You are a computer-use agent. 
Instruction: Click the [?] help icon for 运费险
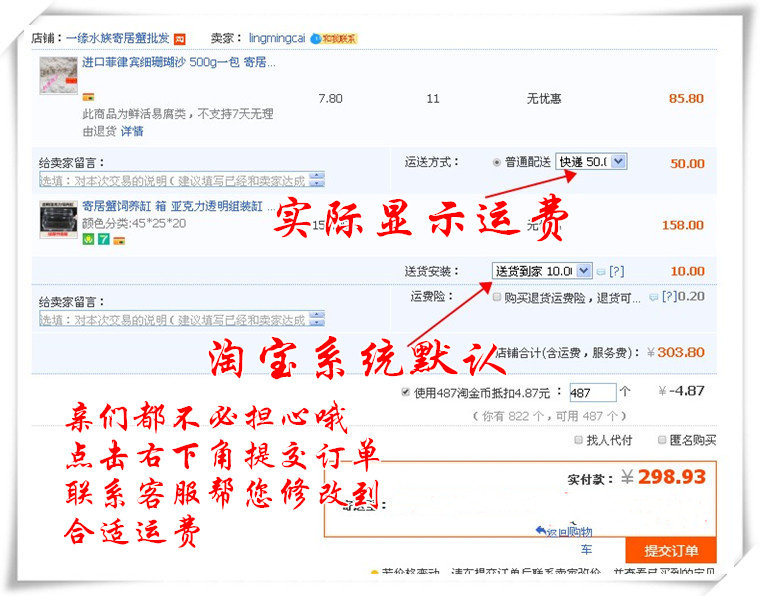[669, 297]
